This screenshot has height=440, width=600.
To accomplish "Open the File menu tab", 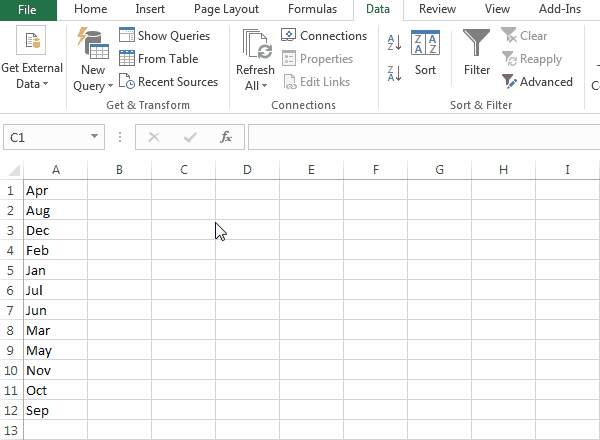I will (28, 9).
